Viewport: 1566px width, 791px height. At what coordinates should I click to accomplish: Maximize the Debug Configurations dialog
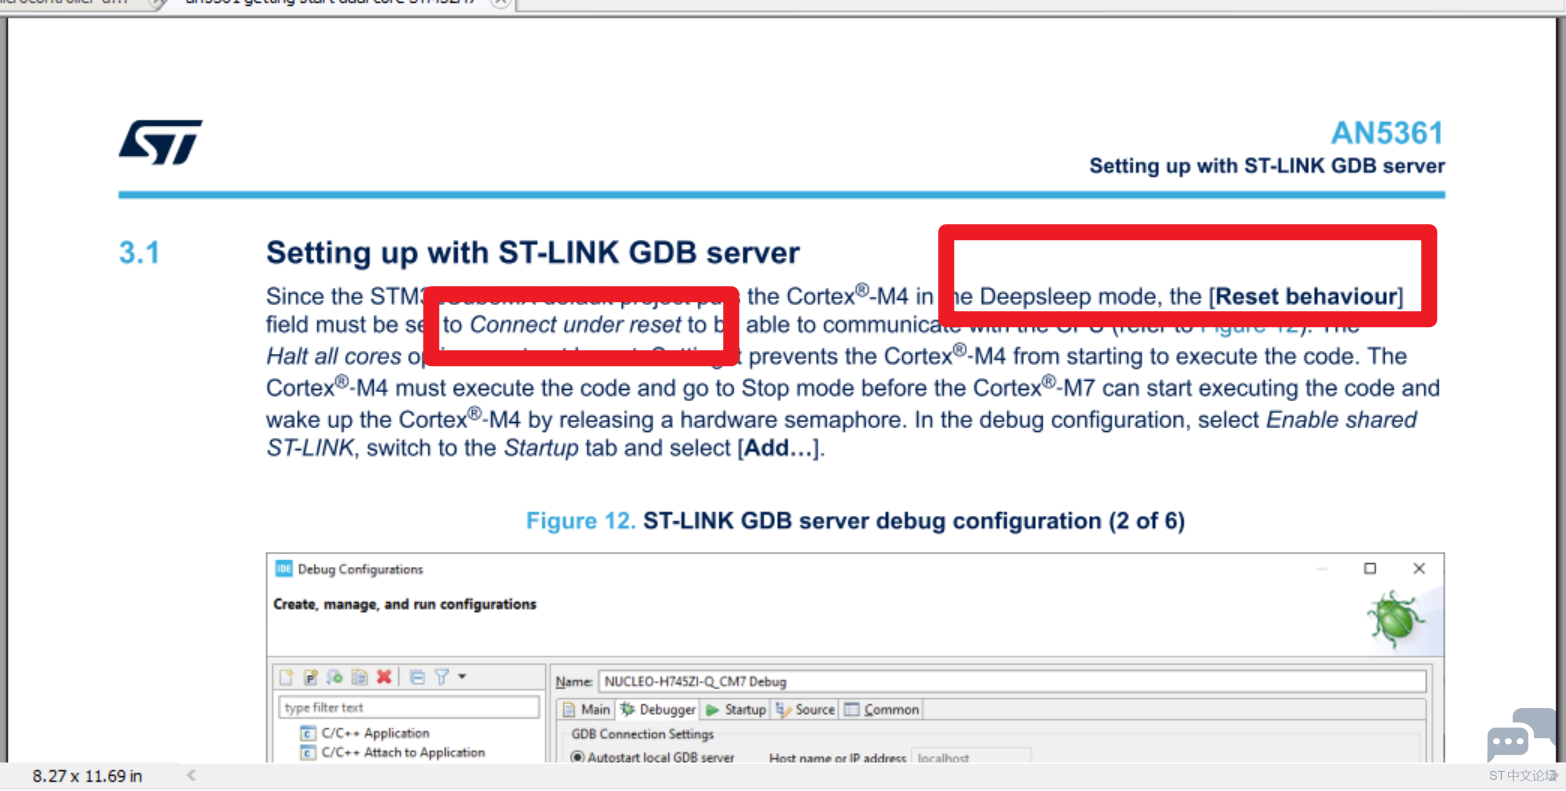1370,568
